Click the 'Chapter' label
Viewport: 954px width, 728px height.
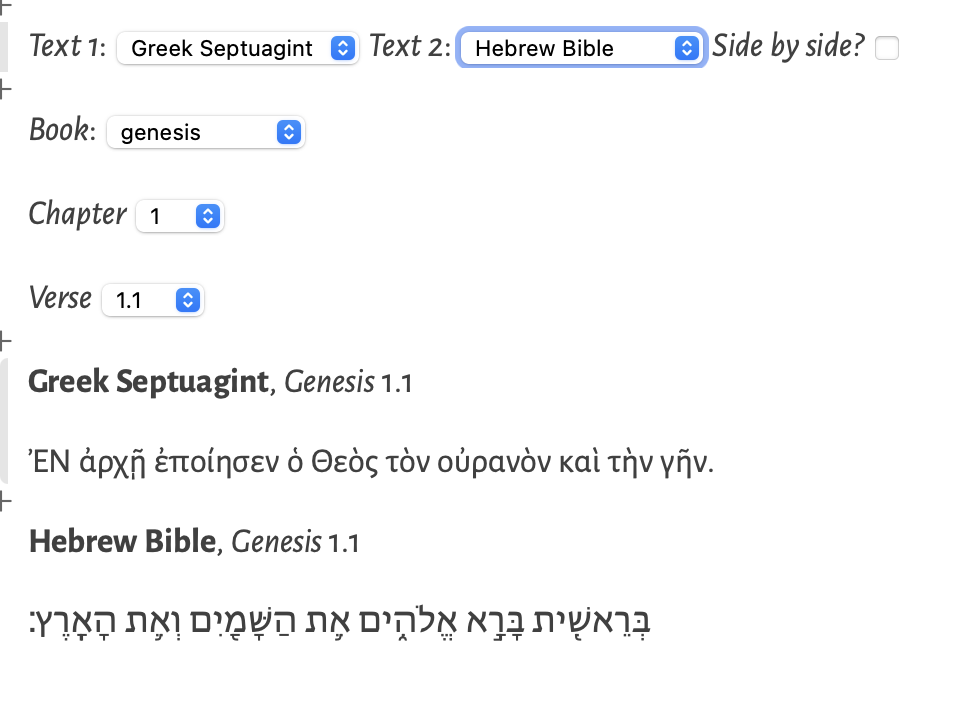[77, 214]
